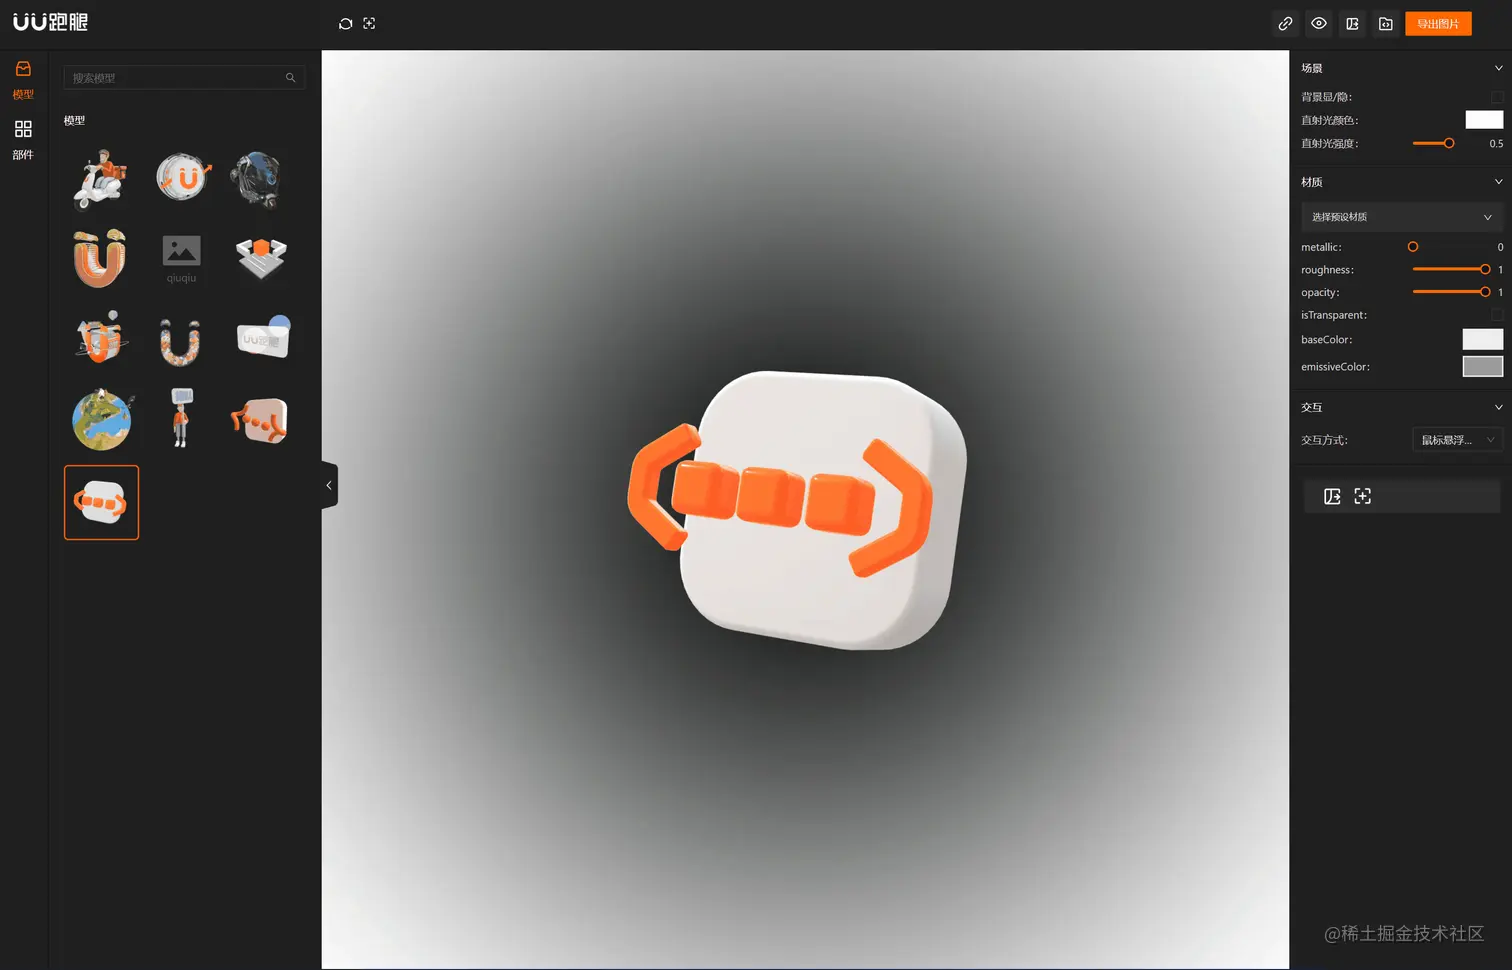This screenshot has height=970, width=1512.
Task: Select the 模型 panel in the left sidebar
Action: point(22,78)
